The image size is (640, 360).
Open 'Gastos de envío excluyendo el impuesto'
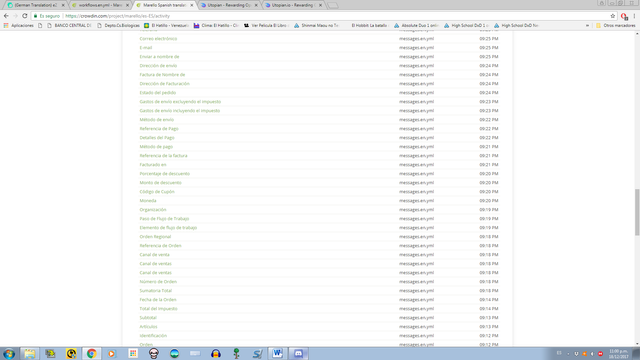(180, 102)
